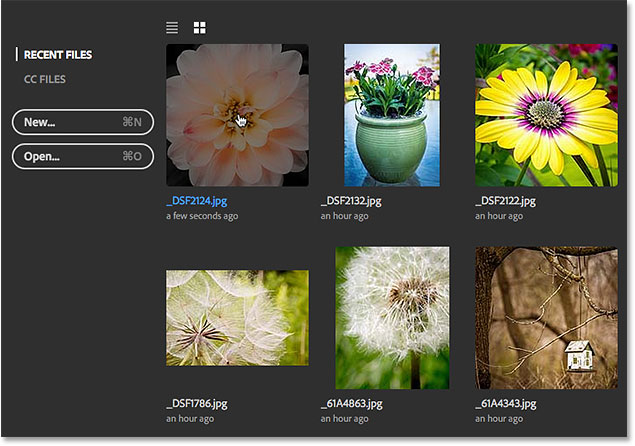Click the New... button
Screen dimensions: 635x446
83,122
